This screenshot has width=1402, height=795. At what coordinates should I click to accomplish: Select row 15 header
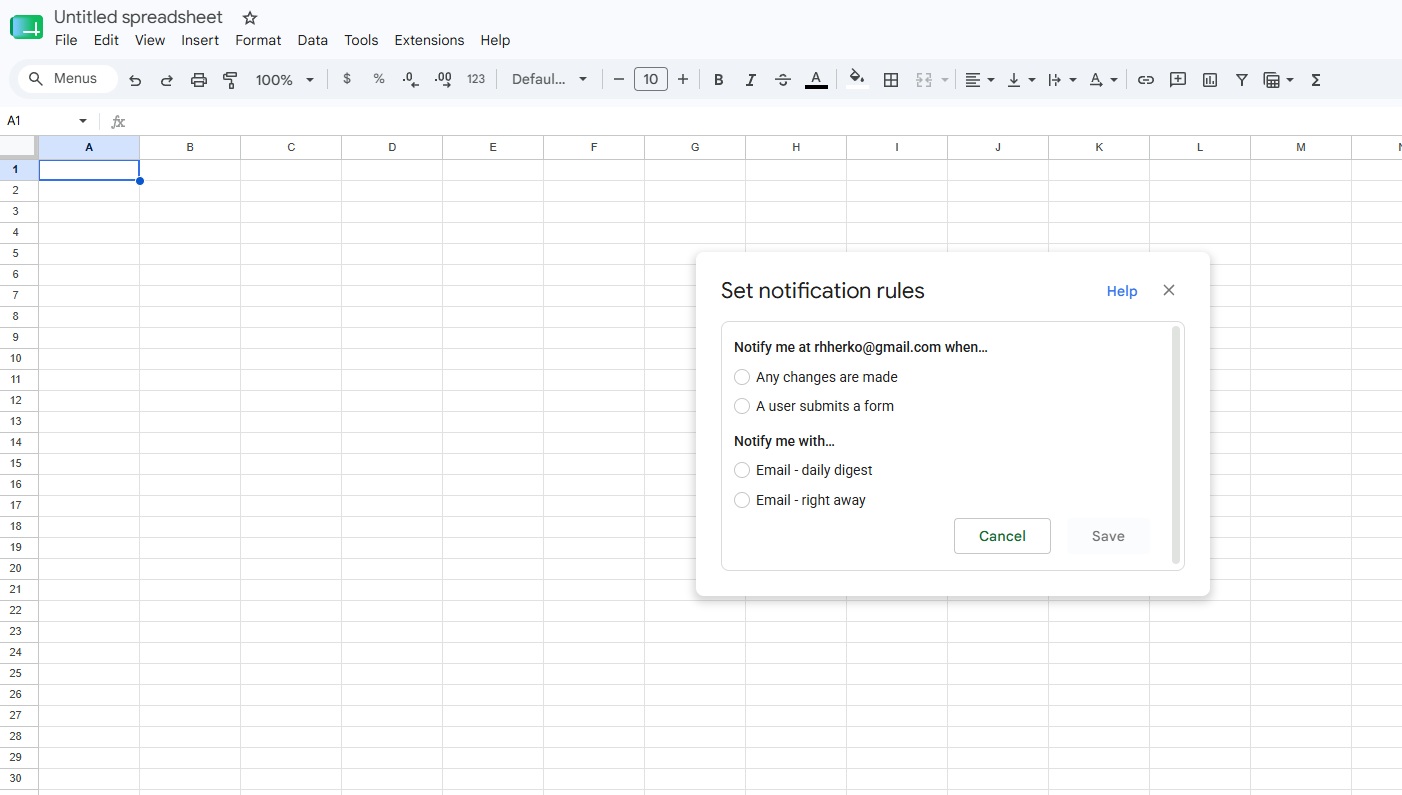click(x=19, y=463)
